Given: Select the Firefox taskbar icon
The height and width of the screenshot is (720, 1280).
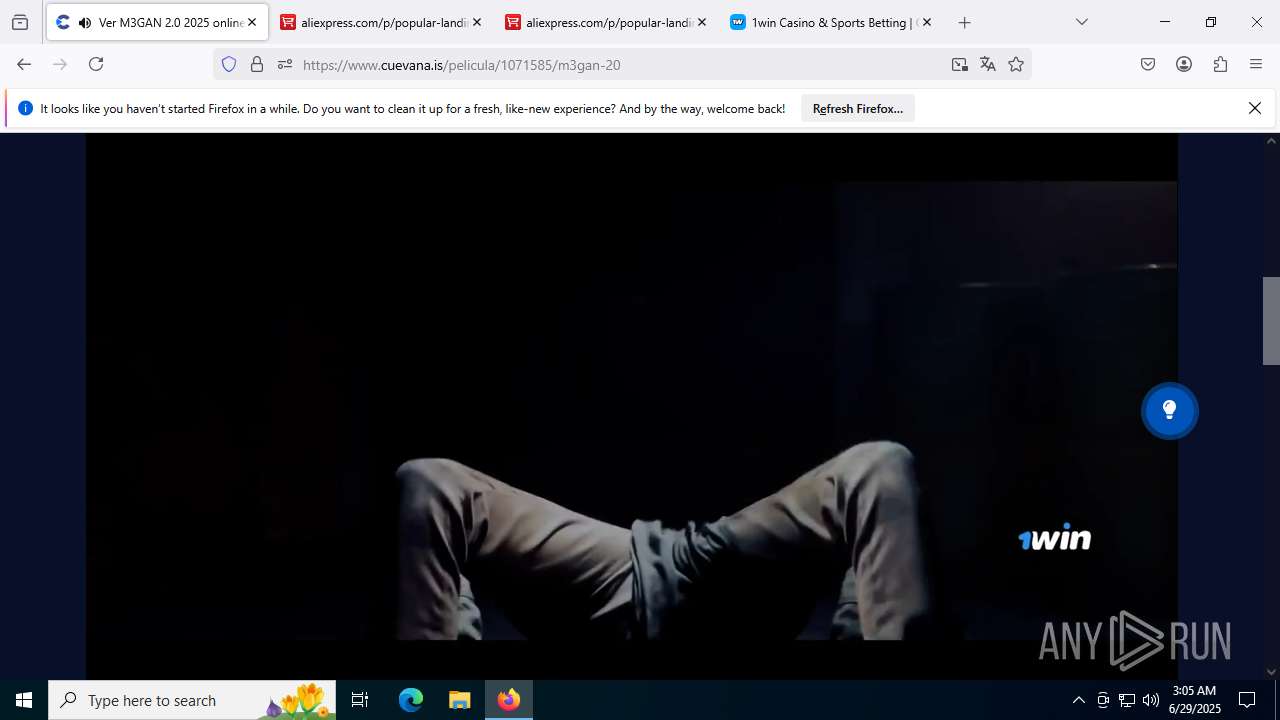Looking at the screenshot, I should (509, 700).
